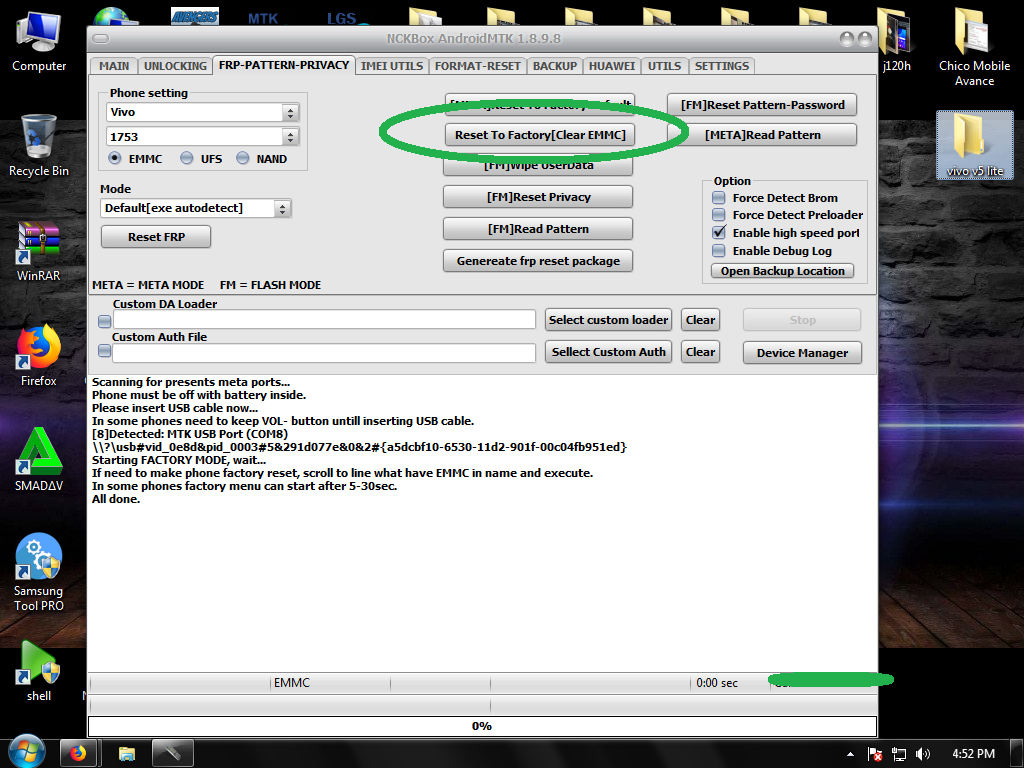Viewport: 1024px width, 768px height.
Task: Clear the Custom Auth File path
Action: pyautogui.click(x=700, y=352)
